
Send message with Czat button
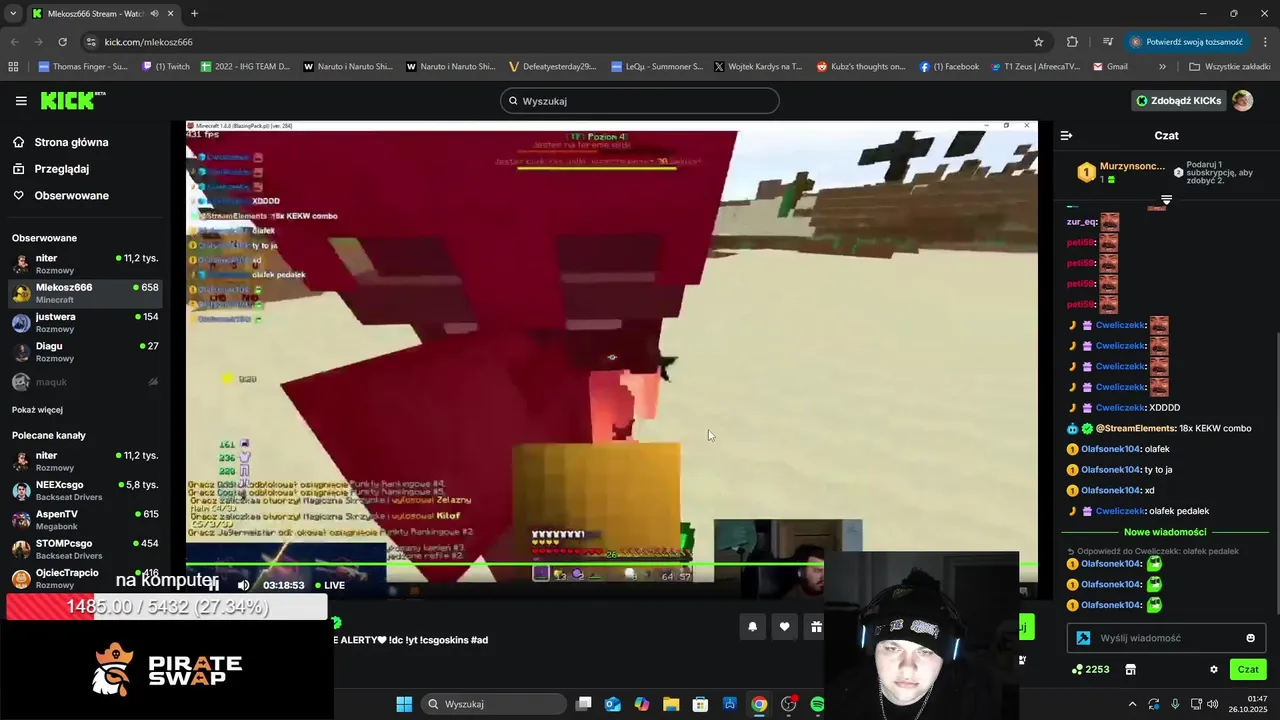[1248, 669]
